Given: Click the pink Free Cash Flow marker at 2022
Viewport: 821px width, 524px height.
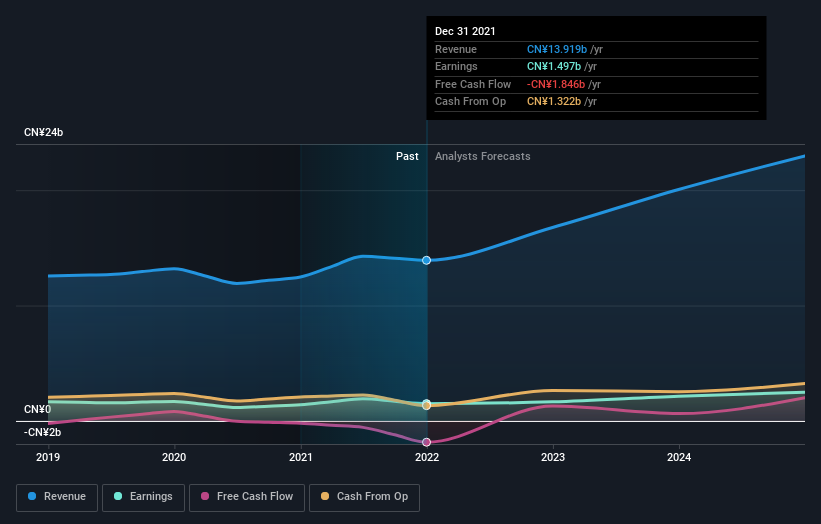Looking at the screenshot, I should (x=427, y=442).
